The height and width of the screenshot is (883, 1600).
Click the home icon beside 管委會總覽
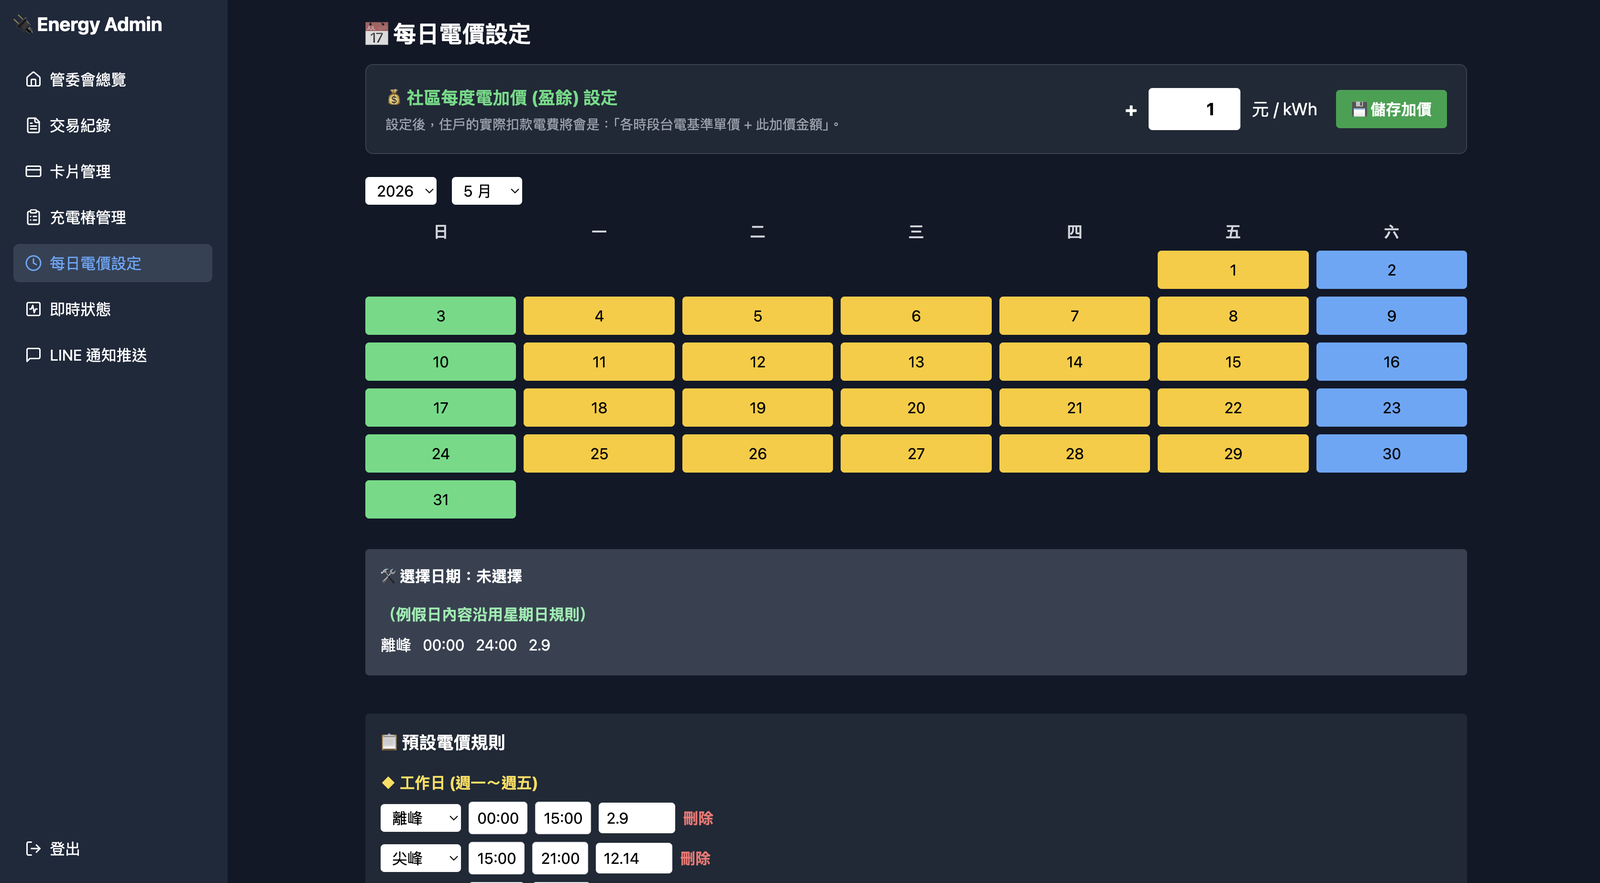33,79
